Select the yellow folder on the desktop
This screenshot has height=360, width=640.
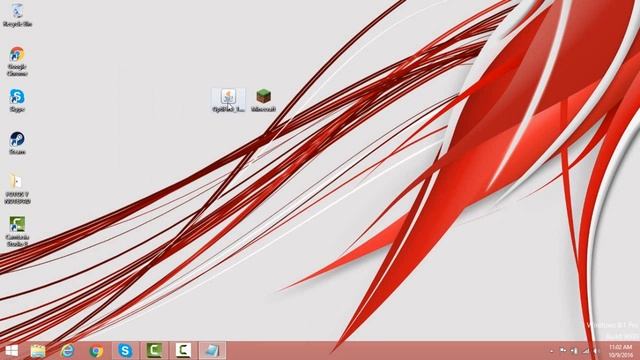pos(17,189)
